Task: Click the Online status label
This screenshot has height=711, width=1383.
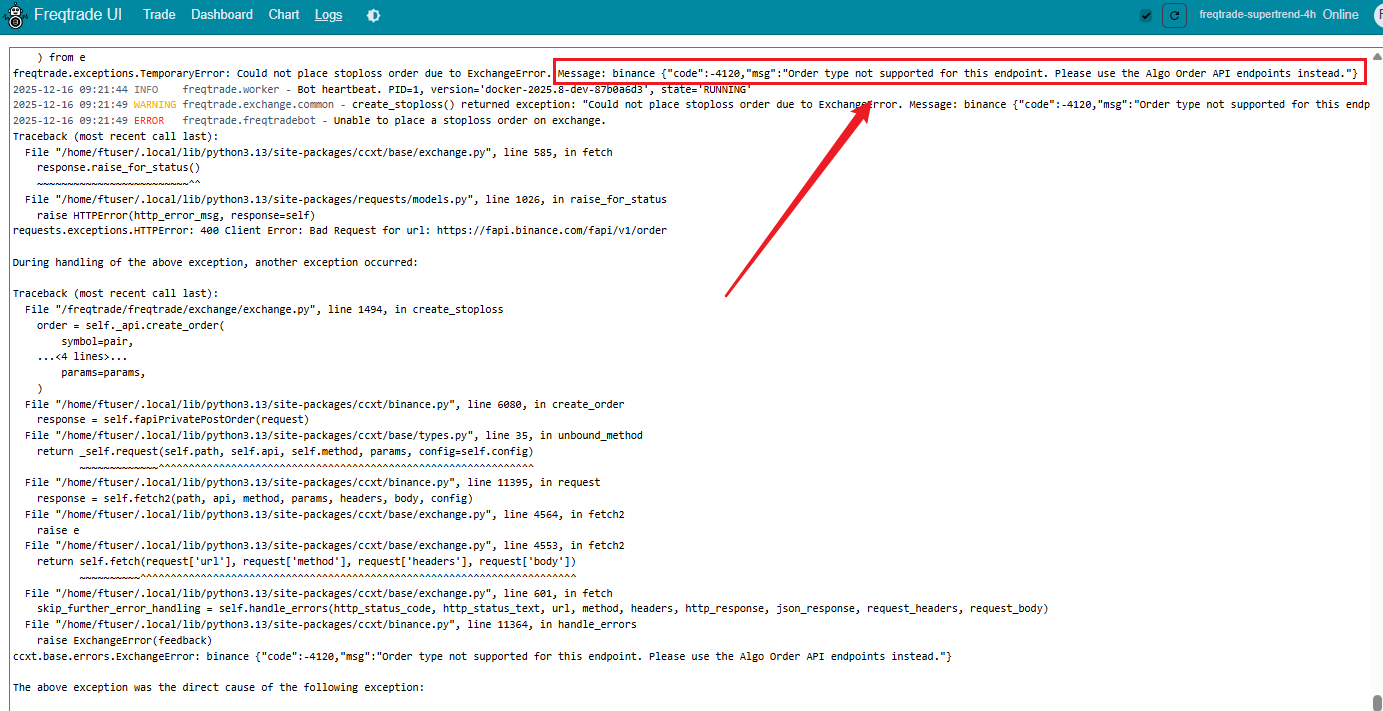Action: click(x=1340, y=15)
